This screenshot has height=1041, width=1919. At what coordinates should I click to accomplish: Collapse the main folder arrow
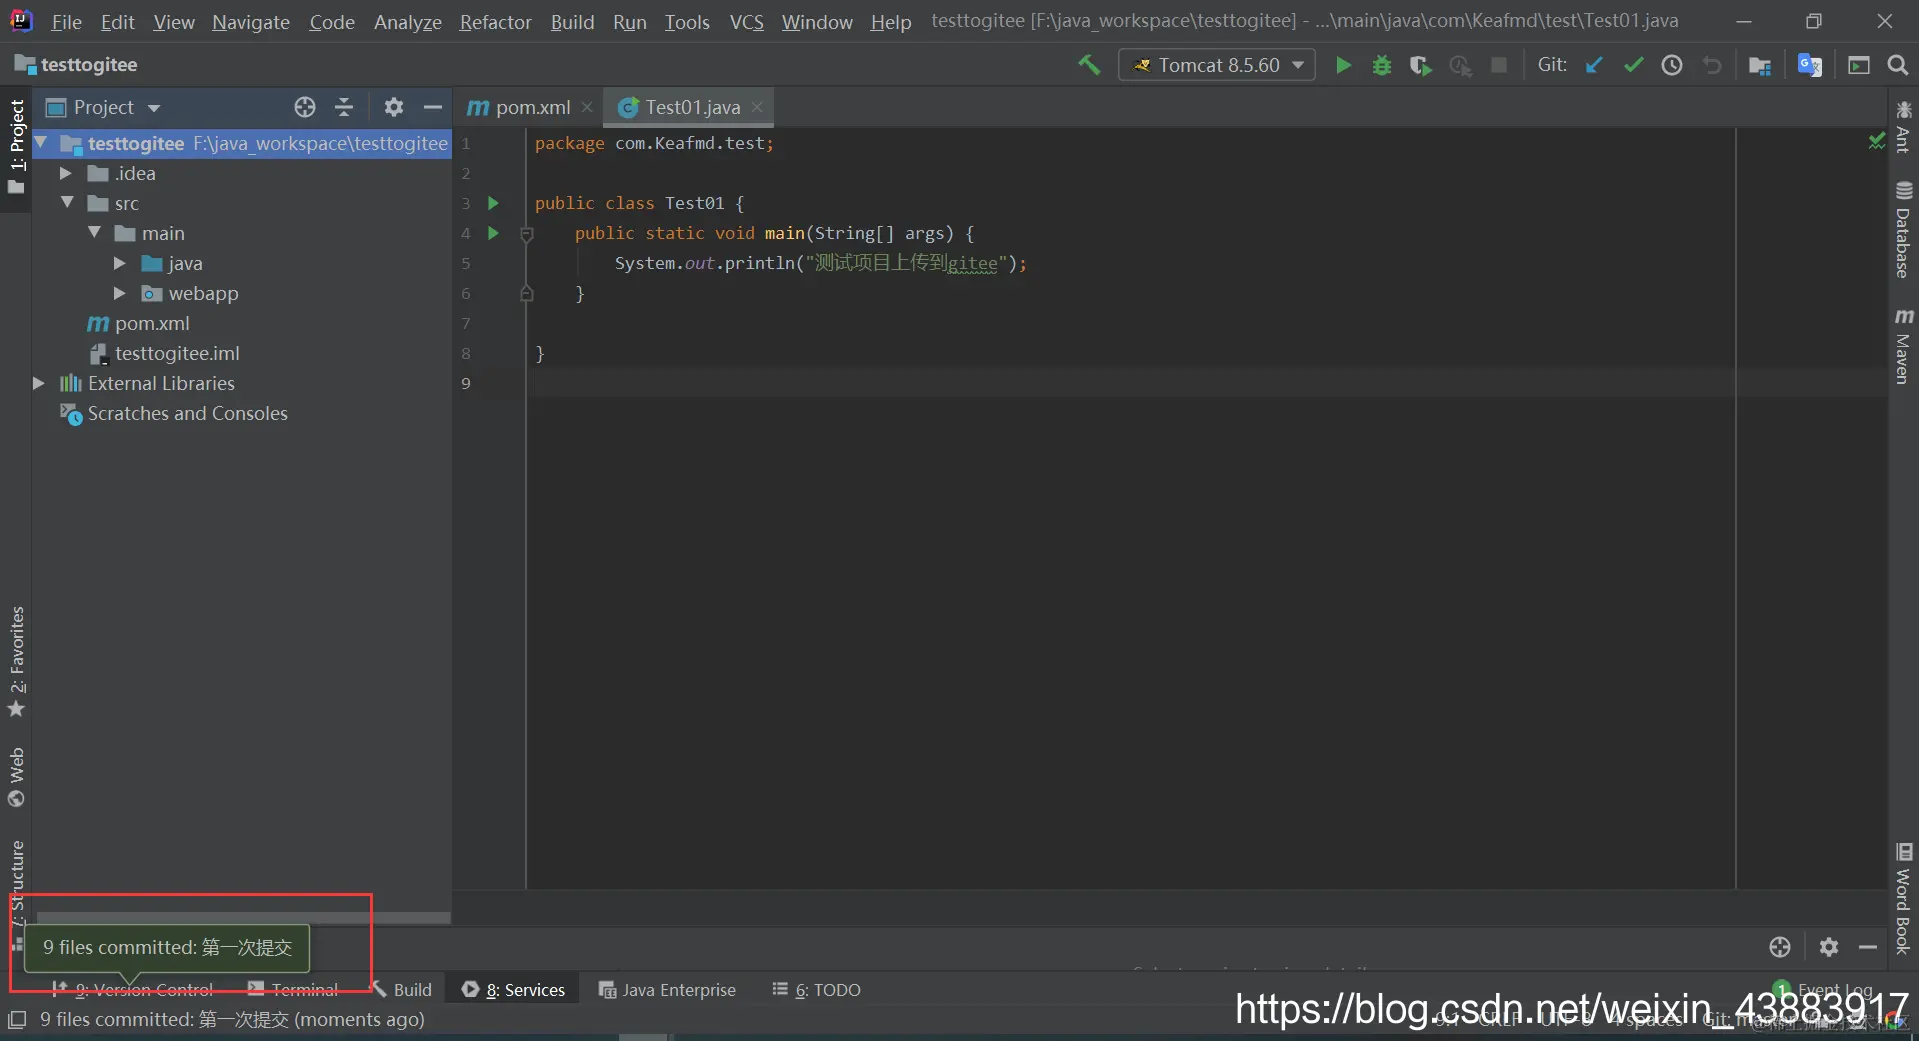tap(94, 233)
